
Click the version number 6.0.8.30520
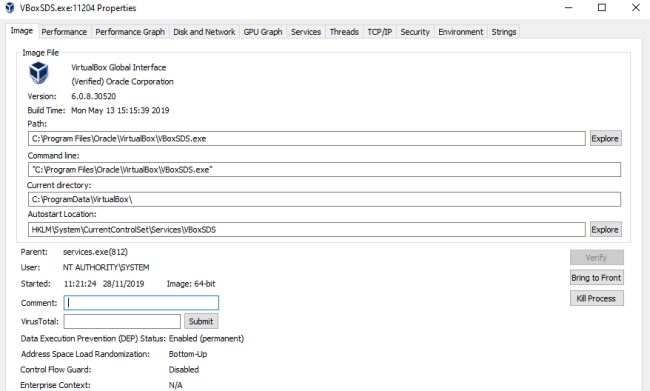[x=94, y=96]
